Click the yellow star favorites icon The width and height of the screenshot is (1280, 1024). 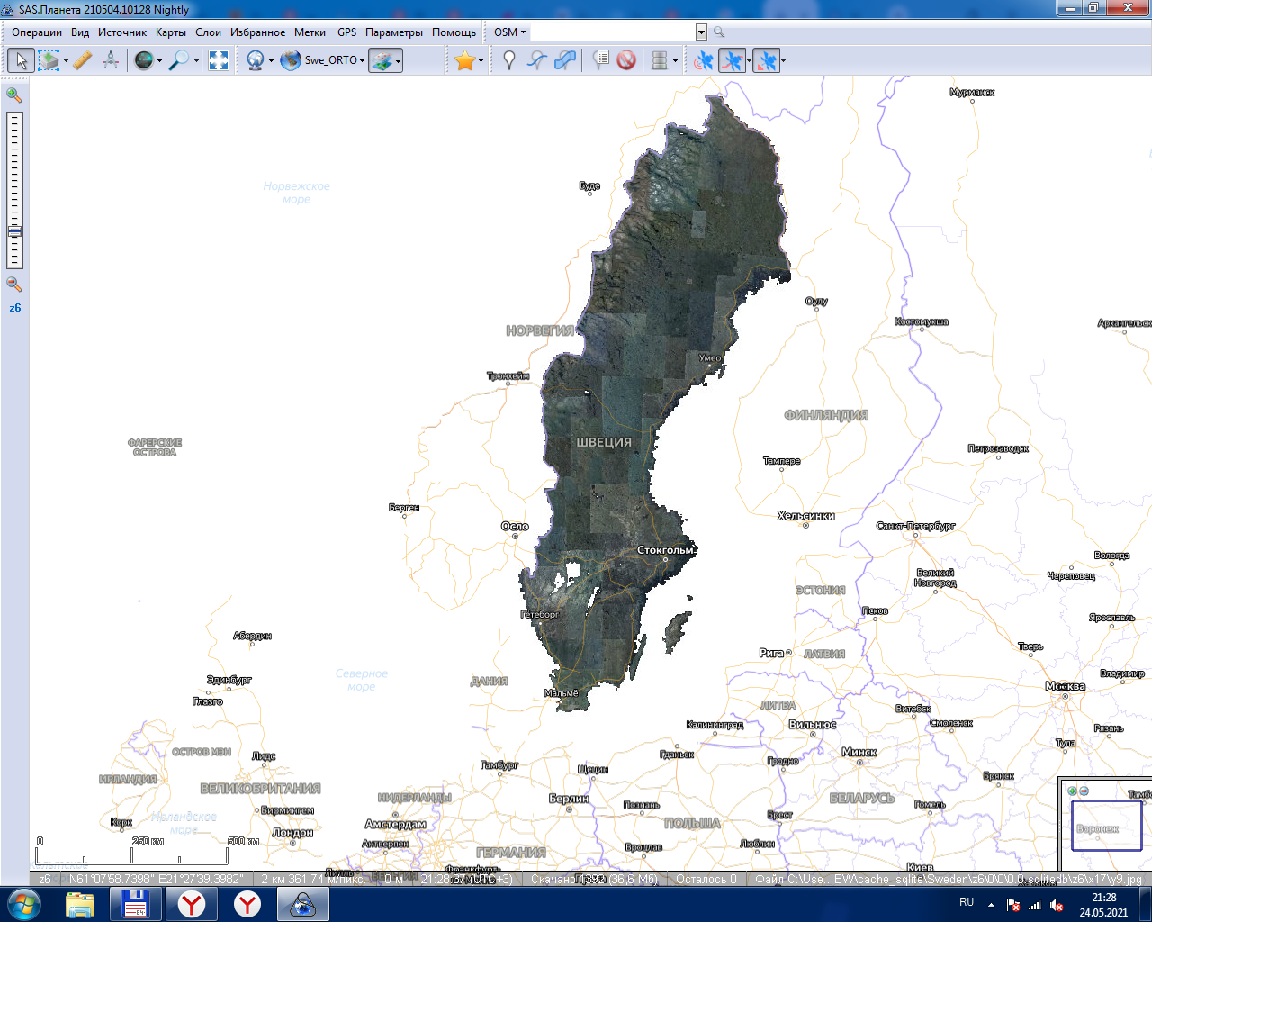tap(464, 61)
